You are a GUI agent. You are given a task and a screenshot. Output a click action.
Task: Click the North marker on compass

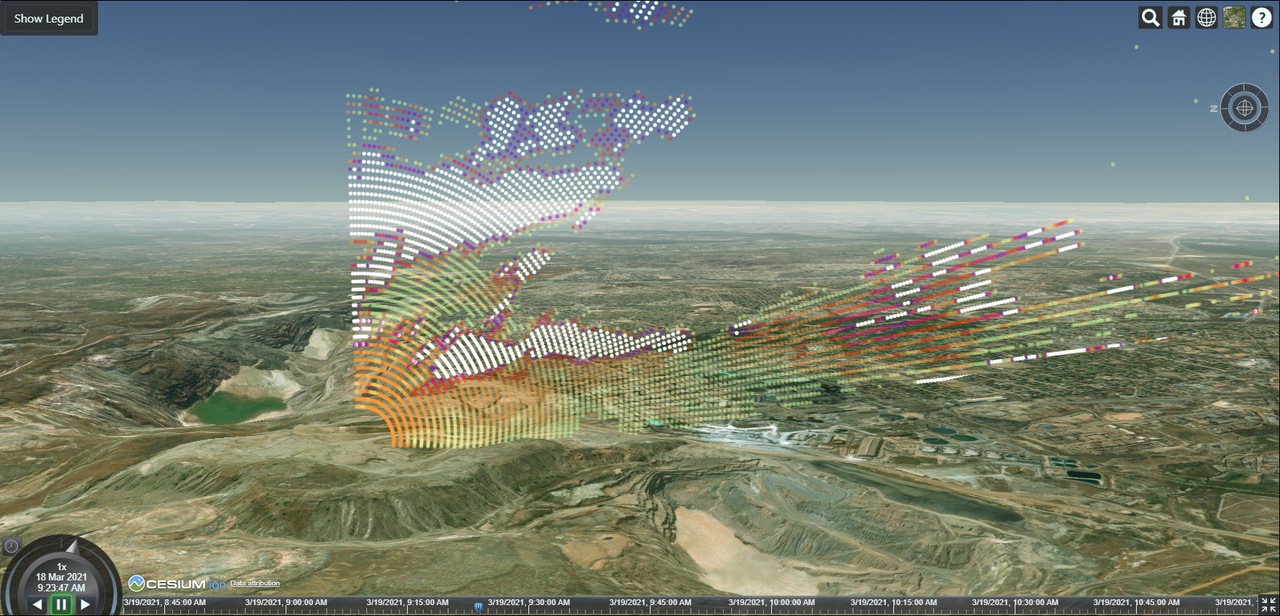[1213, 108]
